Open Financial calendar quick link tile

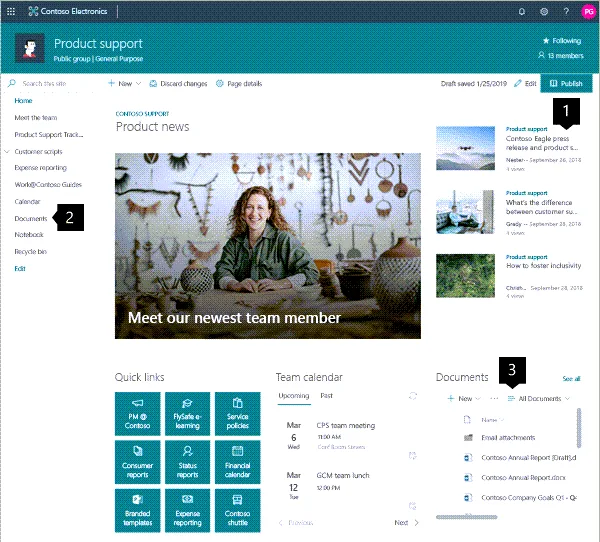point(238,462)
